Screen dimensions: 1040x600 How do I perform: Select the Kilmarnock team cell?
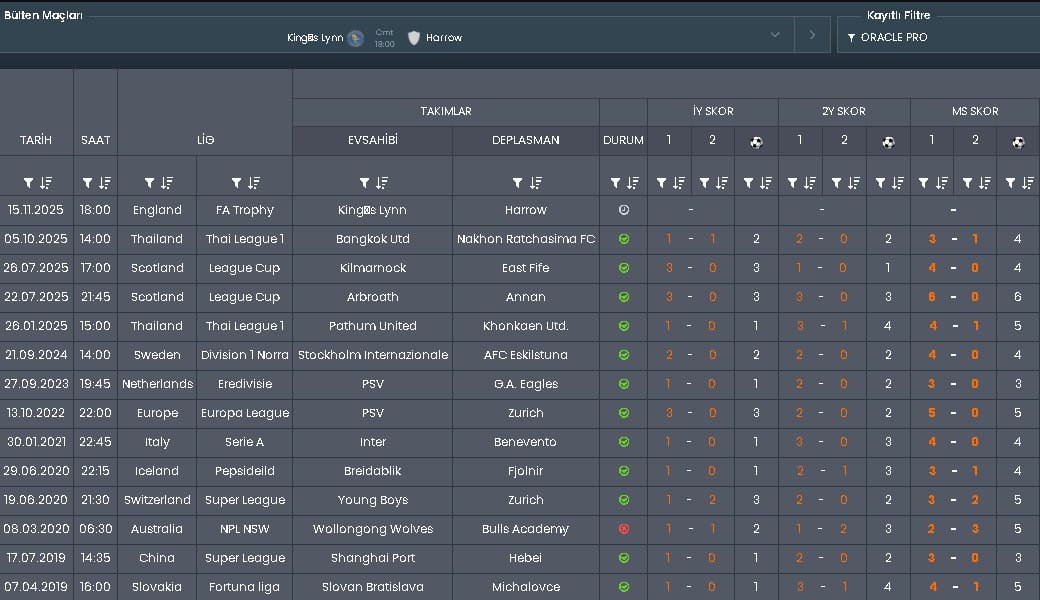tap(373, 269)
